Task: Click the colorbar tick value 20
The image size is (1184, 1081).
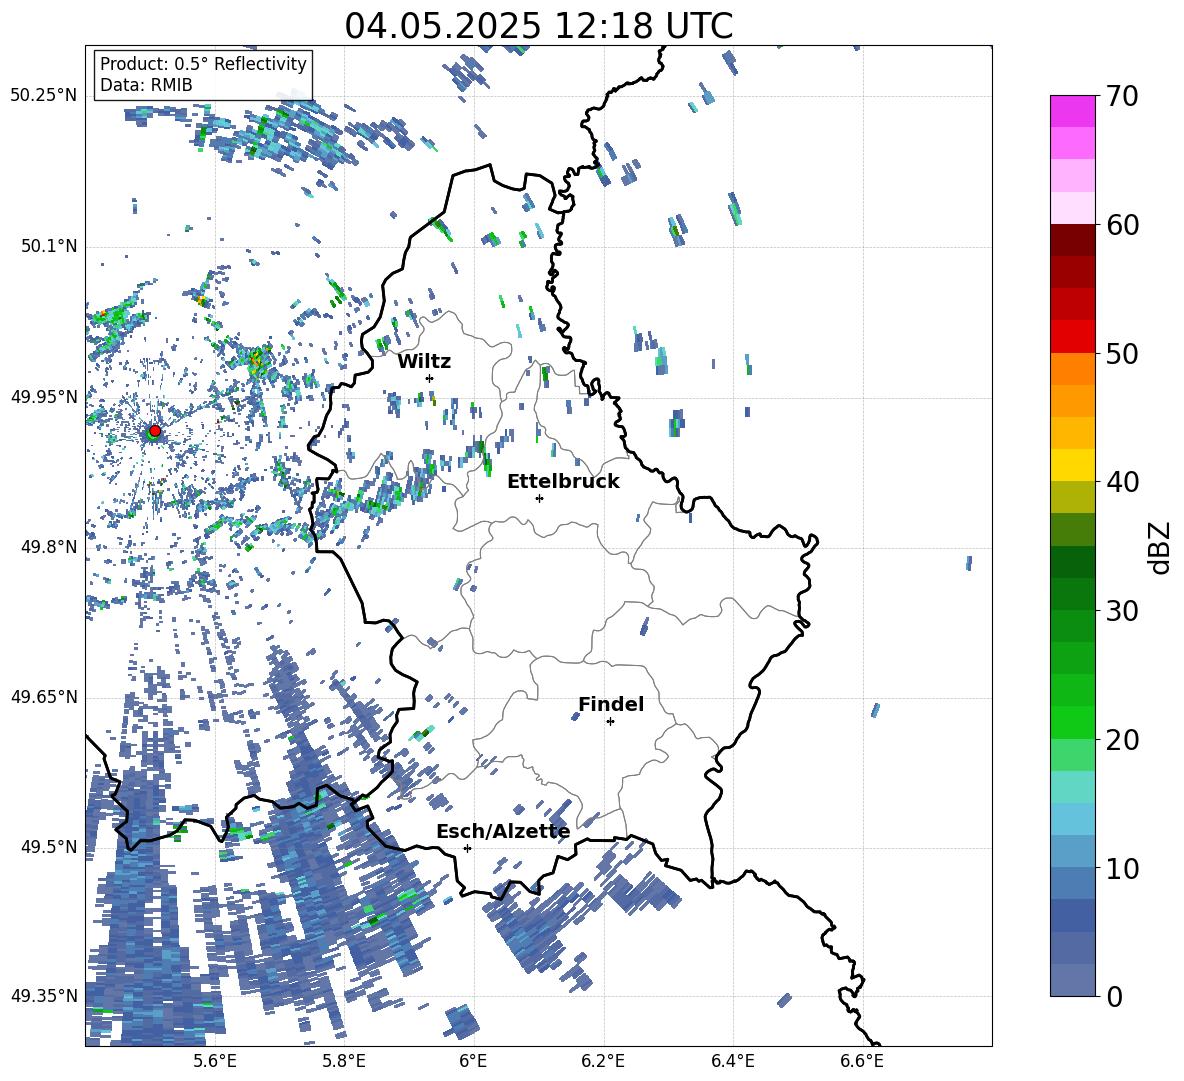Action: [1122, 740]
